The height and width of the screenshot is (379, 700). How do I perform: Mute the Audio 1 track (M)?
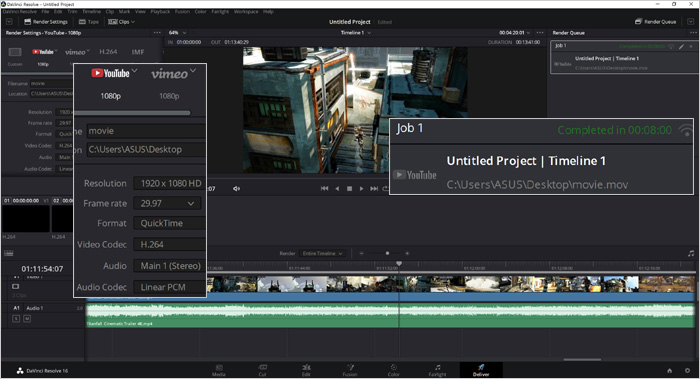tap(27, 319)
